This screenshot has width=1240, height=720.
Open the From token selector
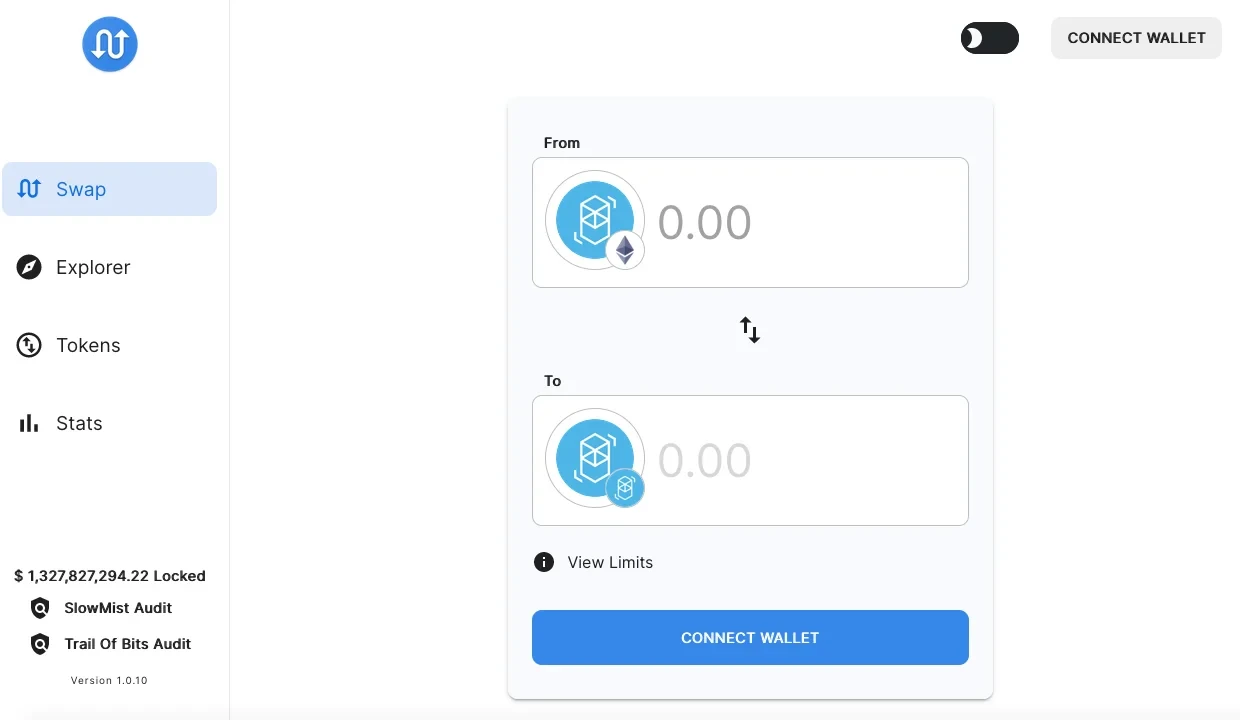pos(595,221)
